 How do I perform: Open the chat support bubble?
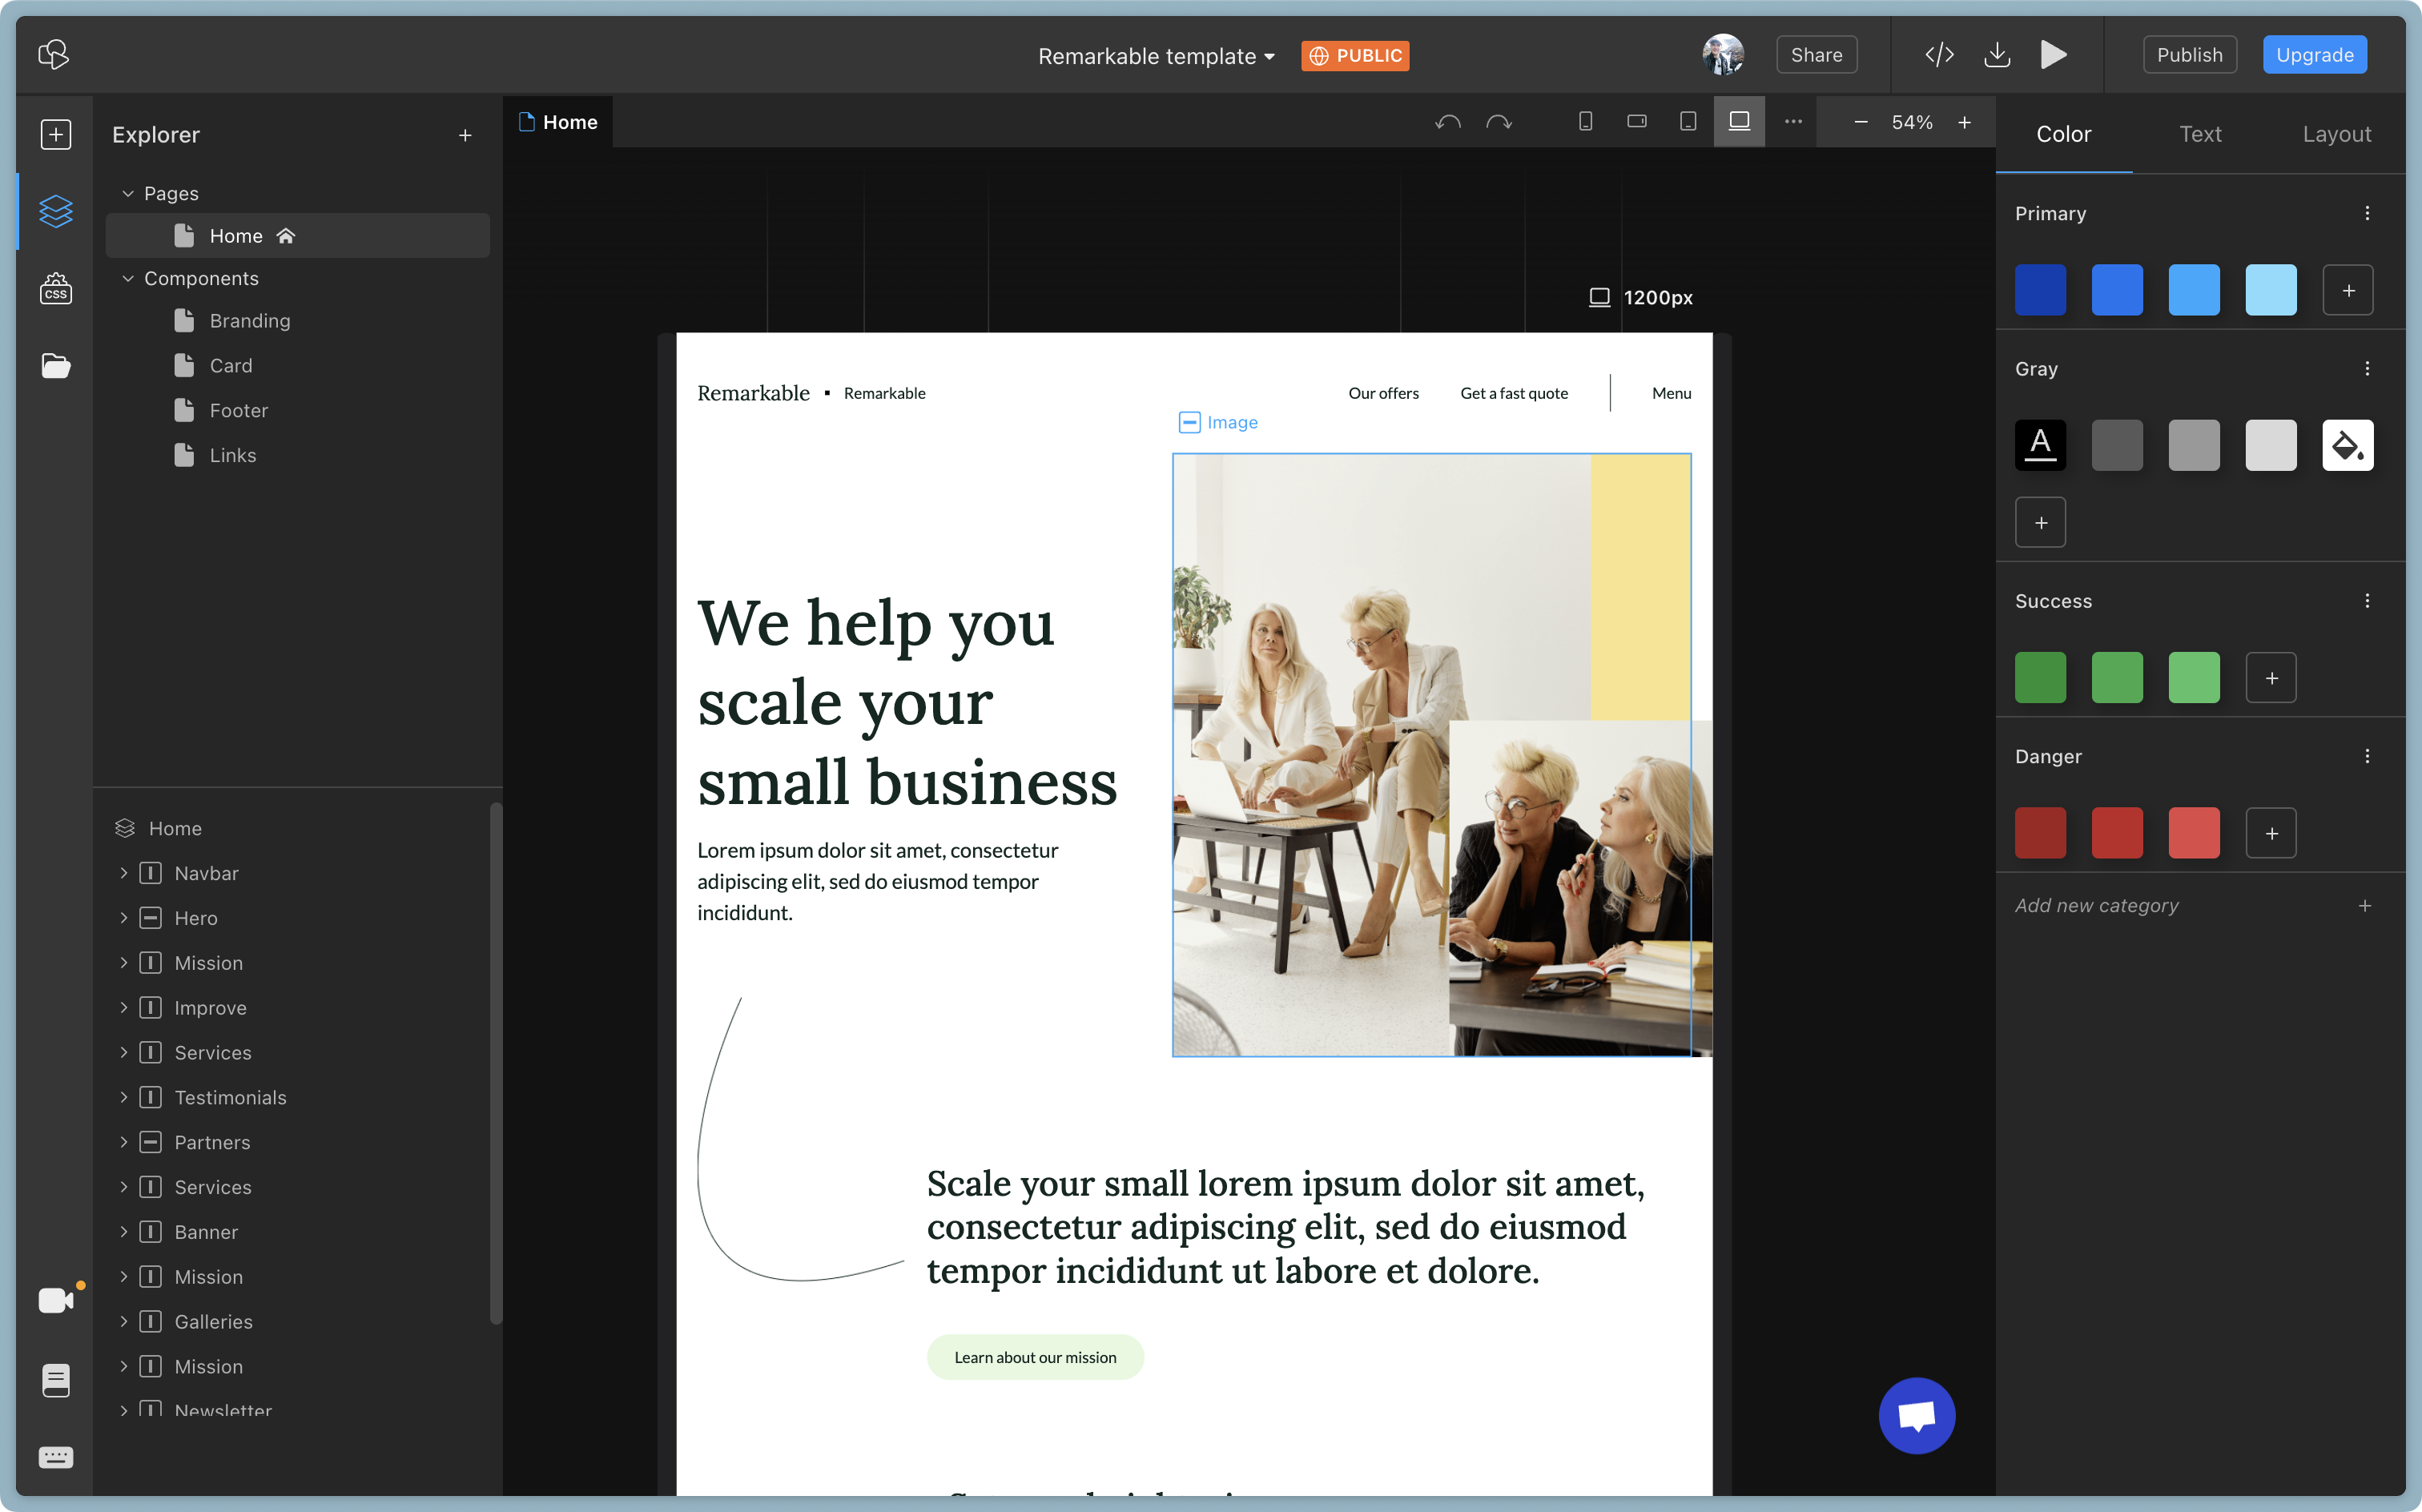1916,1416
